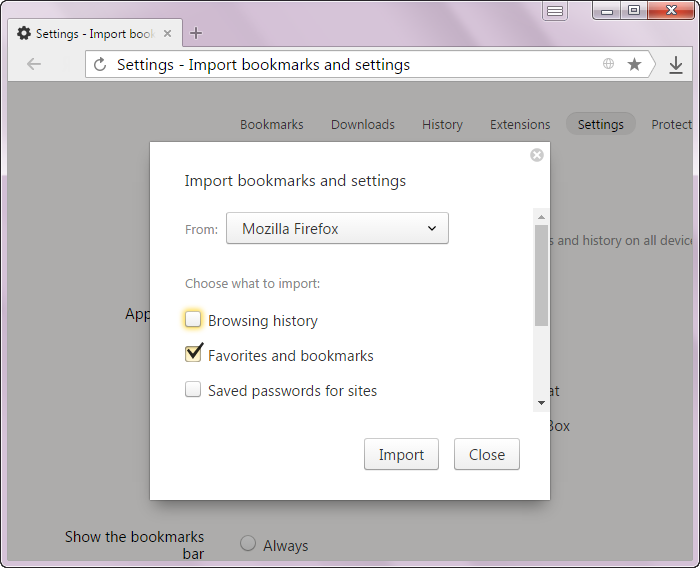Open the Extensions section
Viewport: 700px width, 568px height.
(x=520, y=125)
